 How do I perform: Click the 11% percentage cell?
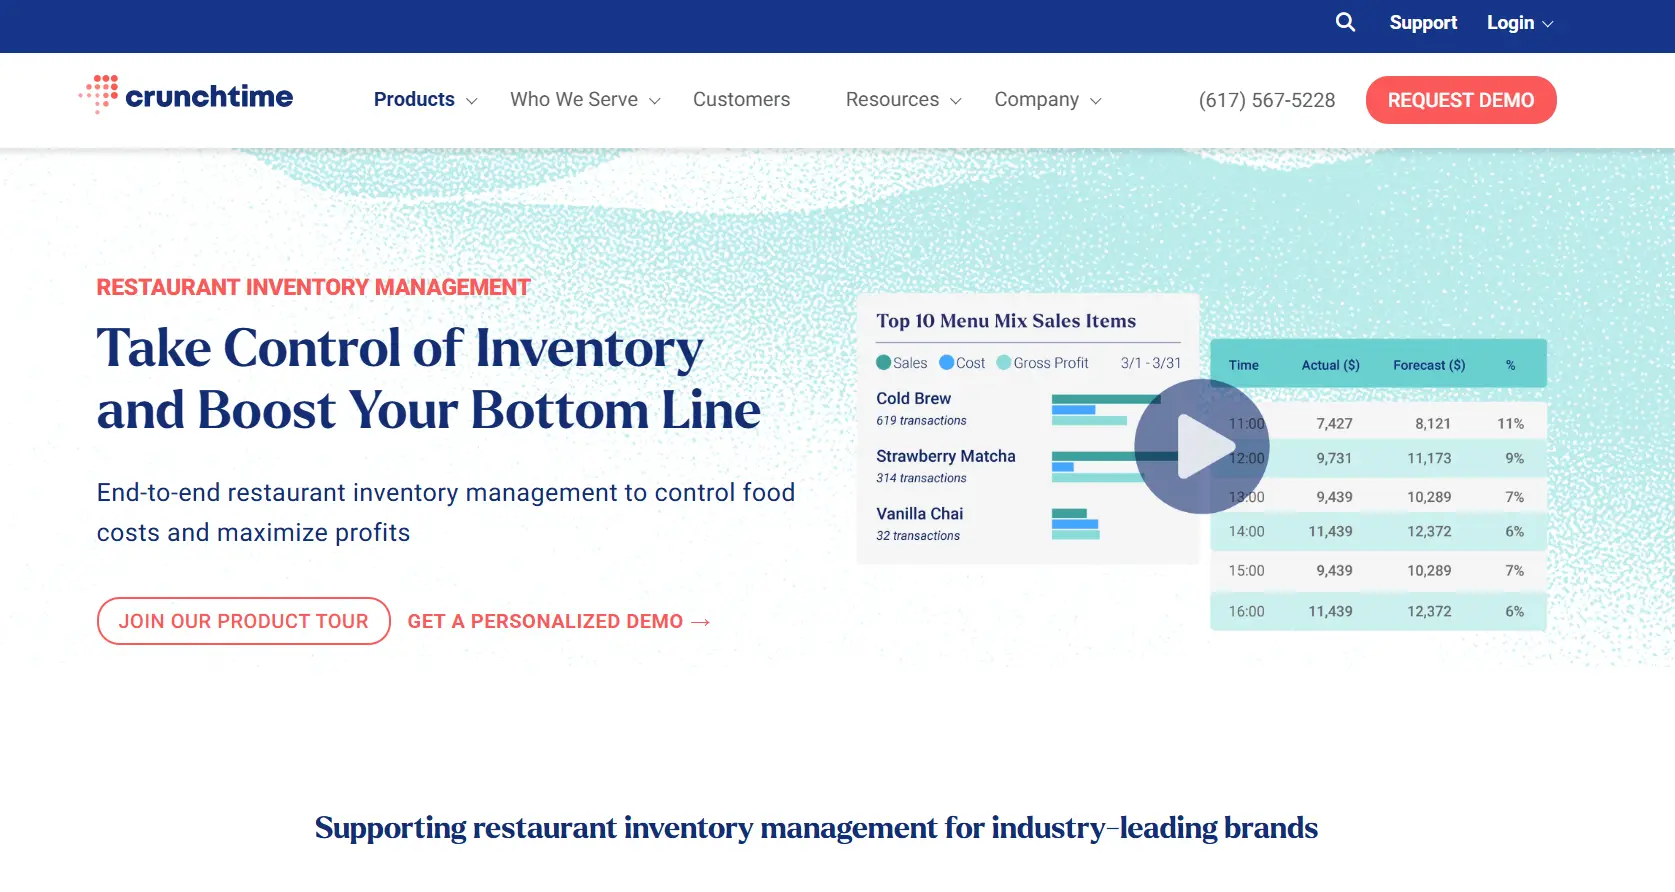[x=1510, y=424]
